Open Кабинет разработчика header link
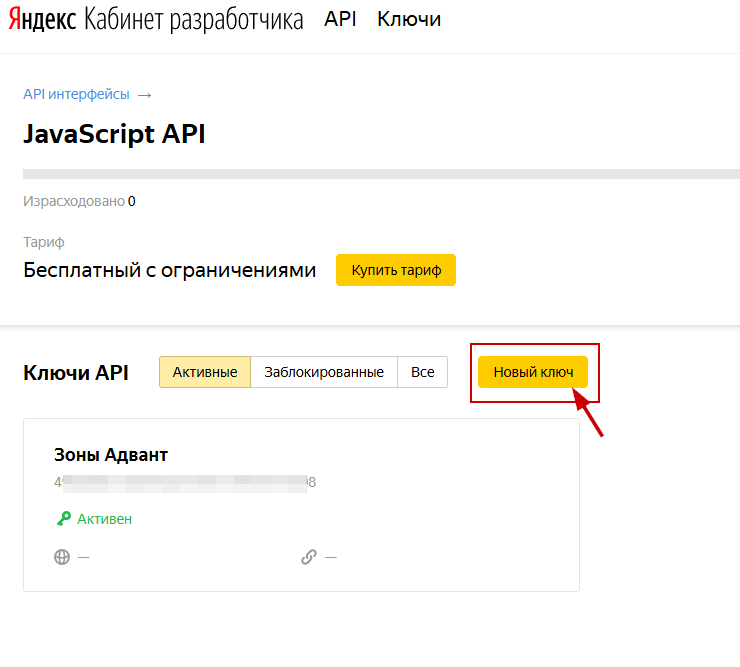This screenshot has height=667, width=740. (x=193, y=20)
